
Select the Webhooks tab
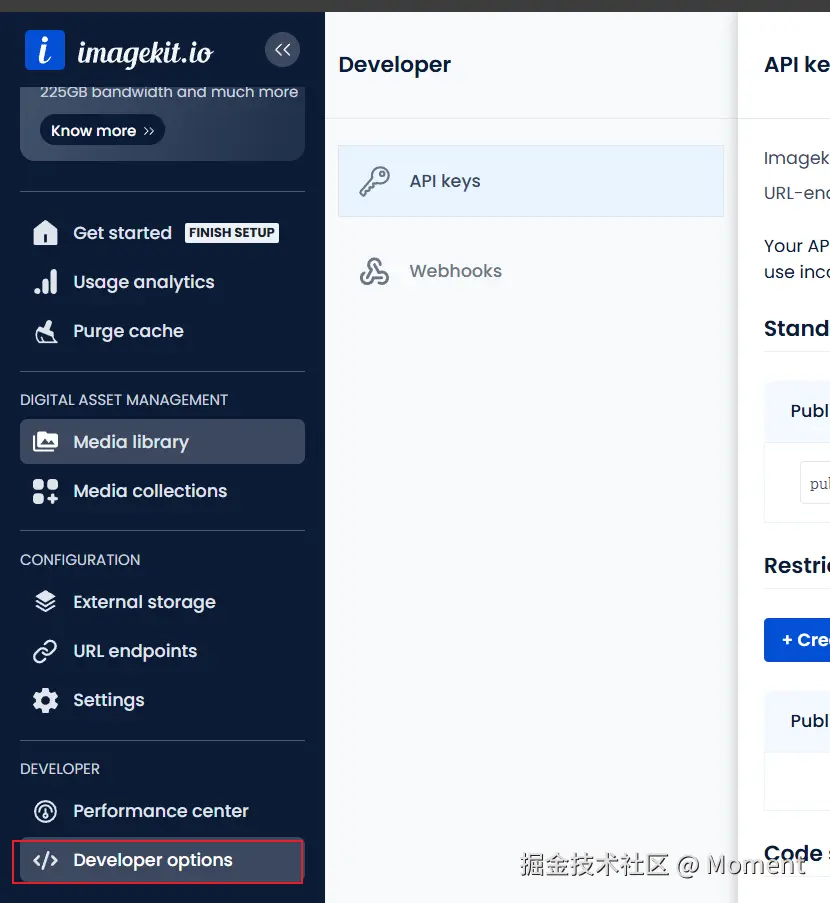click(530, 271)
